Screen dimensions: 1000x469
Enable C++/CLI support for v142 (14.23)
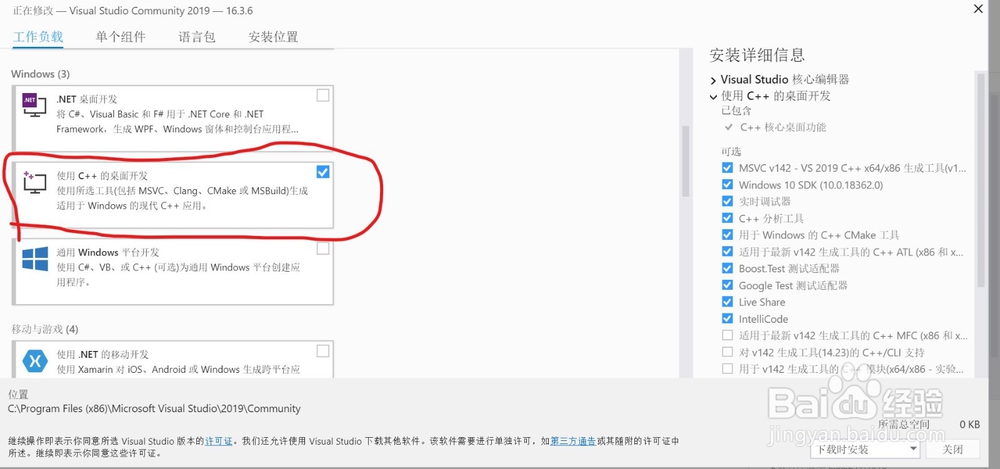coord(727,352)
